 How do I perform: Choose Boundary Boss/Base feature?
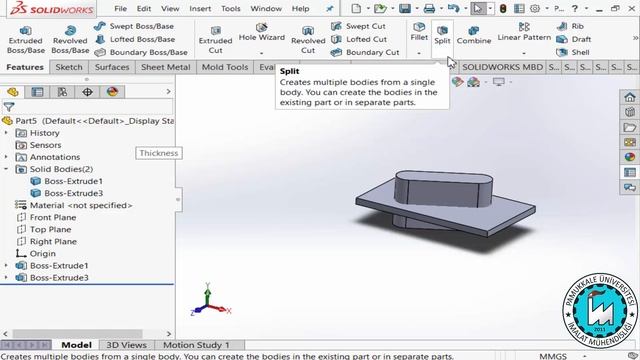pyautogui.click(x=141, y=52)
